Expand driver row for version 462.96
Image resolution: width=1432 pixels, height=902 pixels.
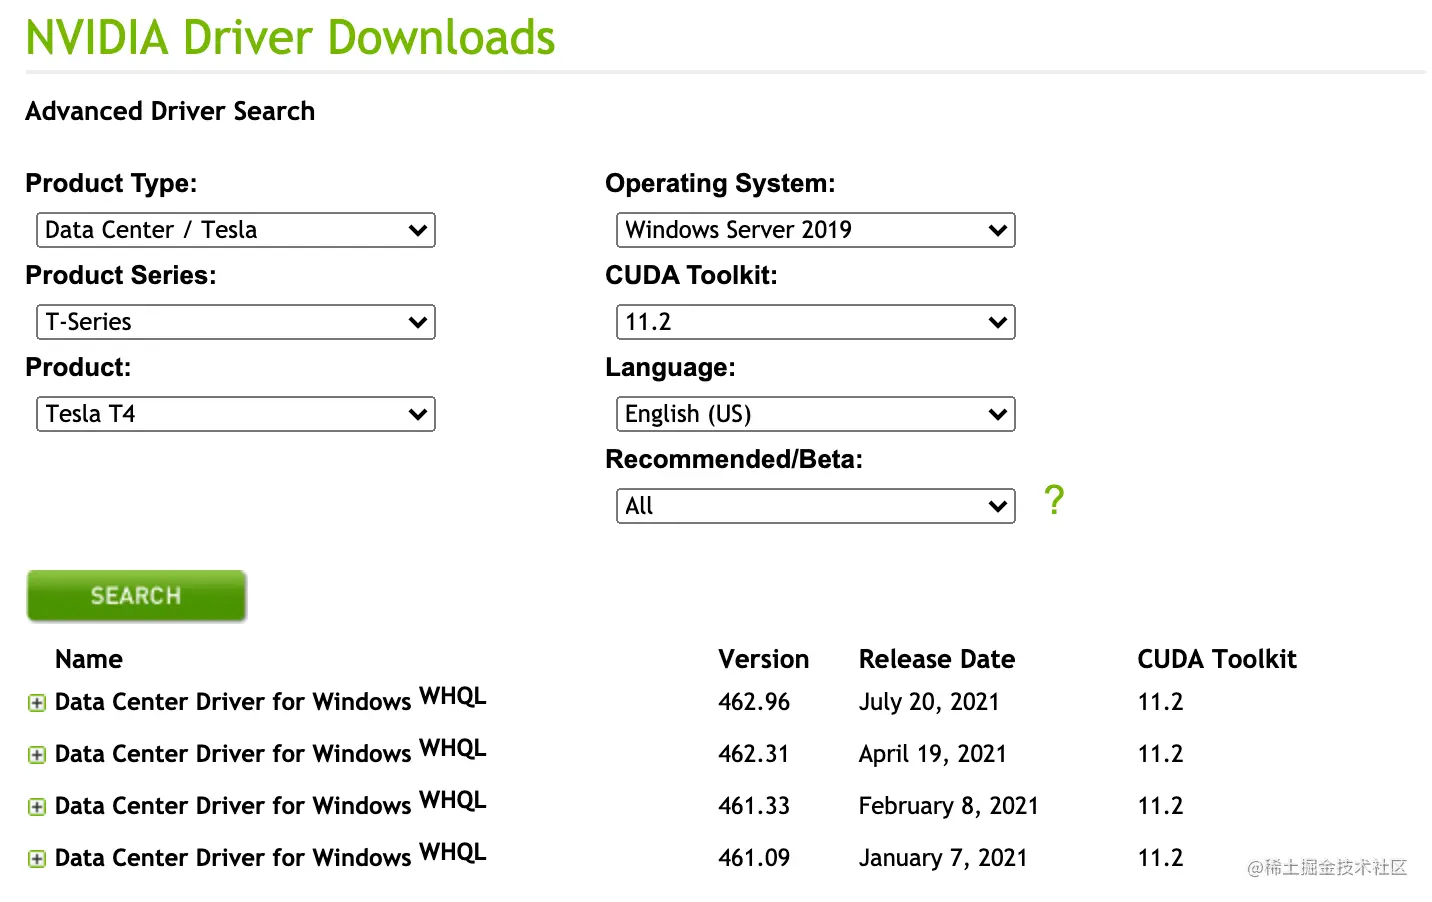pyautogui.click(x=37, y=703)
